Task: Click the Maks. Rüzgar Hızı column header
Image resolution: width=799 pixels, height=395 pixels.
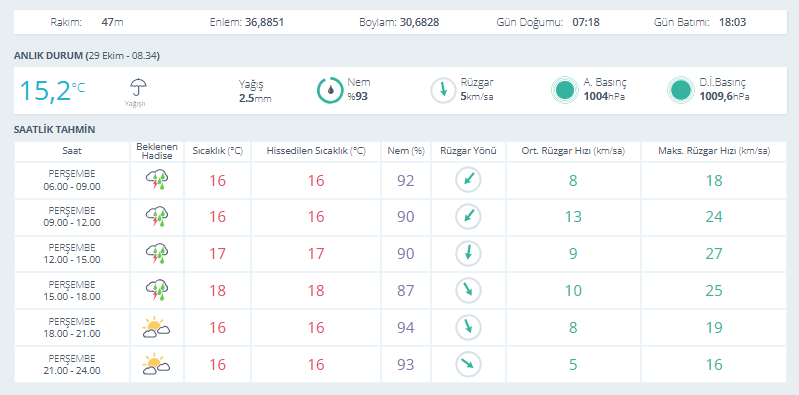Action: 714,151
